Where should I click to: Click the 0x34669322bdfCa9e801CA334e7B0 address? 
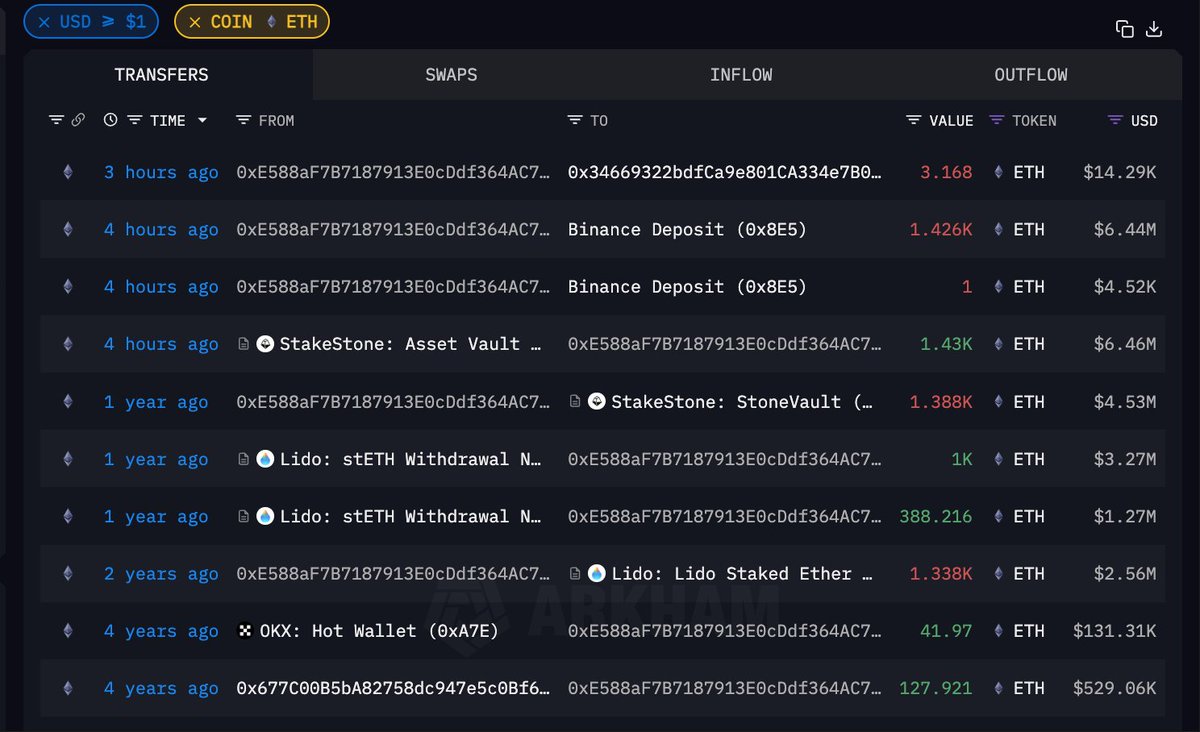[725, 172]
